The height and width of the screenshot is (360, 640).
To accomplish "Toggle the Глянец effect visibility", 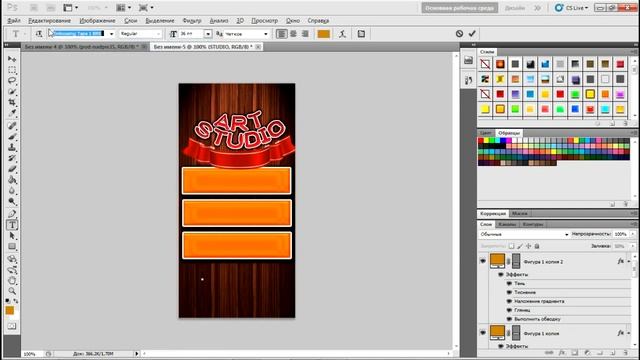I will pos(509,310).
